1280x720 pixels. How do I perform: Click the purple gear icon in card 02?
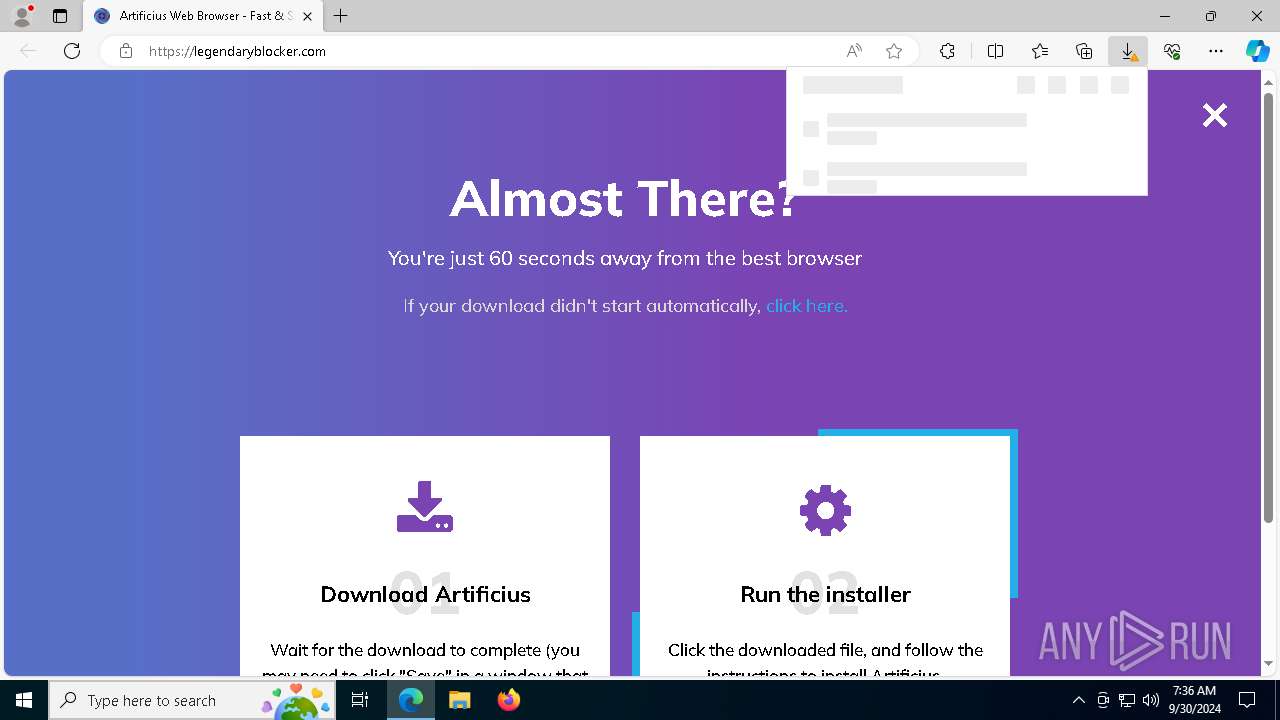tap(825, 511)
